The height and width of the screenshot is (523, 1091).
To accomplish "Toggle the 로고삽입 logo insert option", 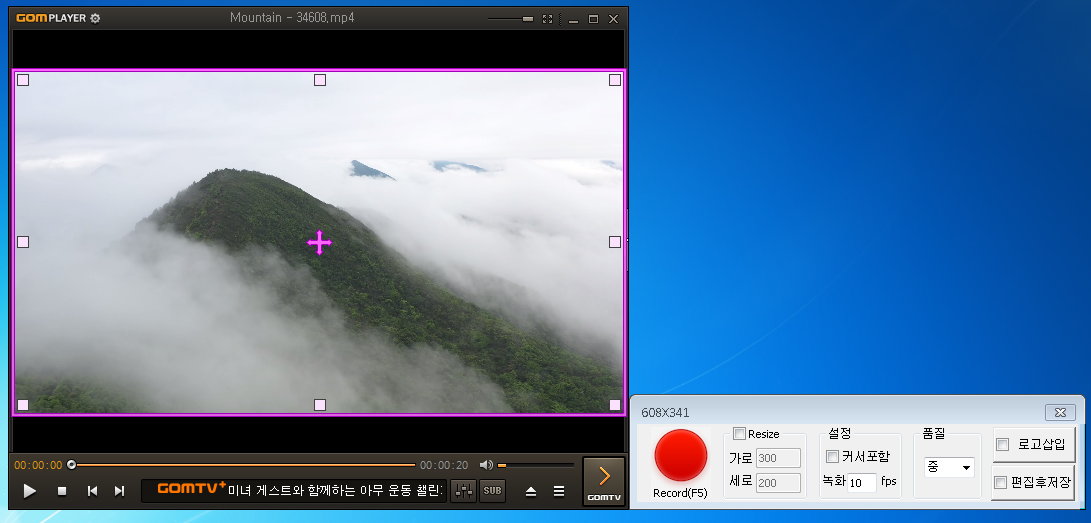I will (x=1034, y=445).
